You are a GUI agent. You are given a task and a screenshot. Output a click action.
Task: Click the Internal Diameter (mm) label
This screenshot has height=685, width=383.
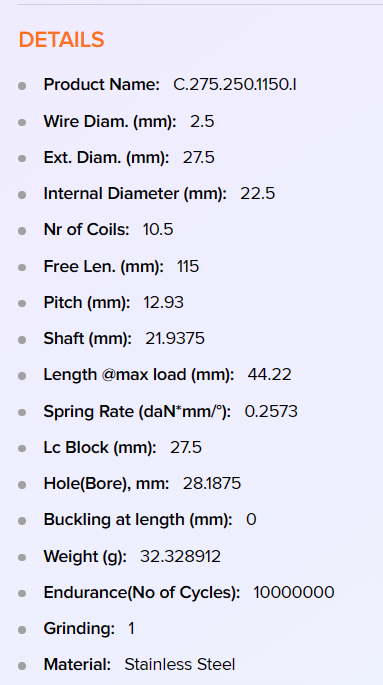[135, 194]
